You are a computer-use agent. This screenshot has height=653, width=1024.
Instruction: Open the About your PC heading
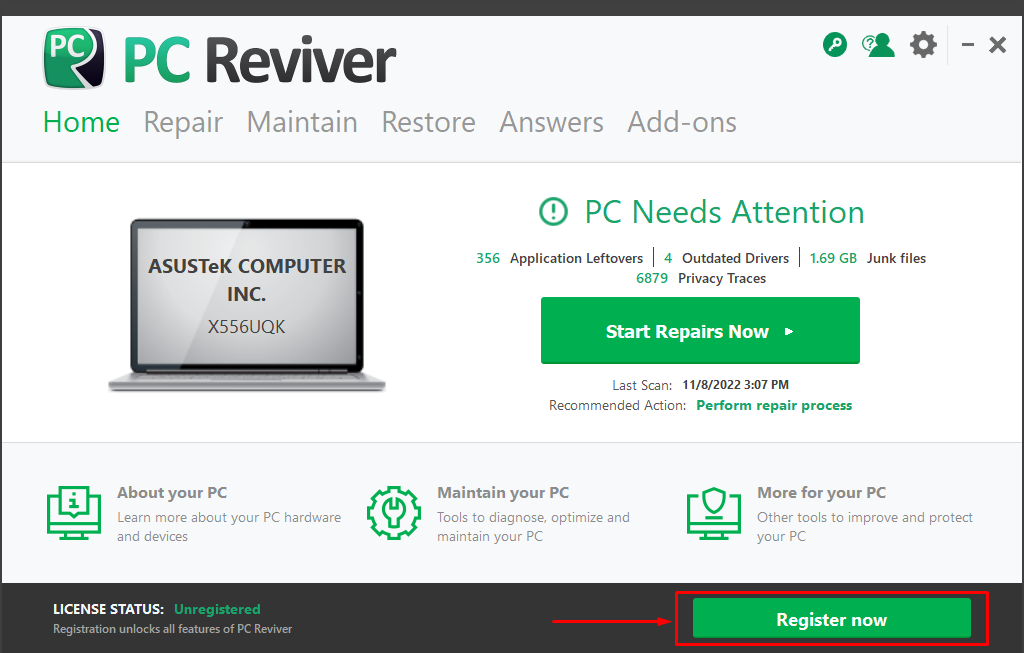coord(172,492)
